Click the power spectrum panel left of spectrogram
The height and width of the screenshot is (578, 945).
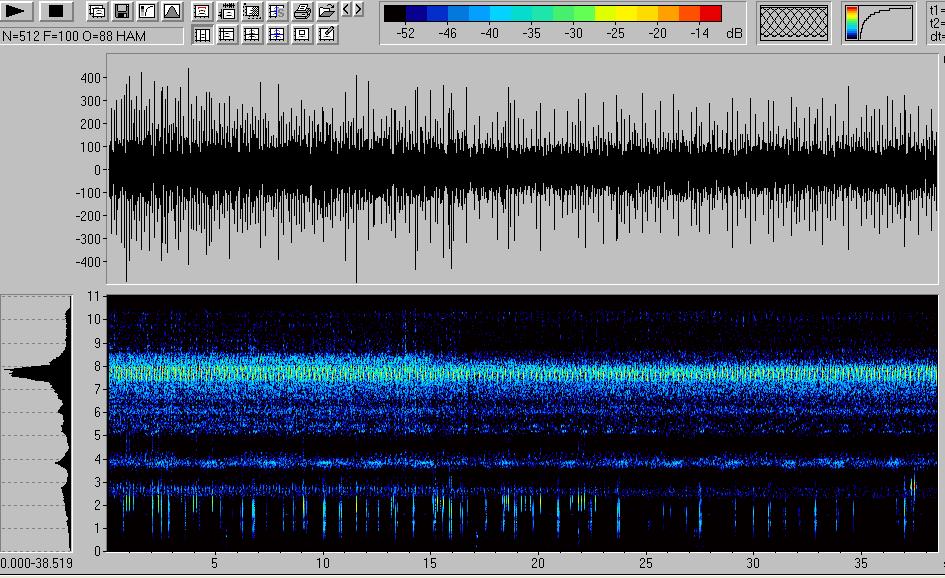pos(37,422)
